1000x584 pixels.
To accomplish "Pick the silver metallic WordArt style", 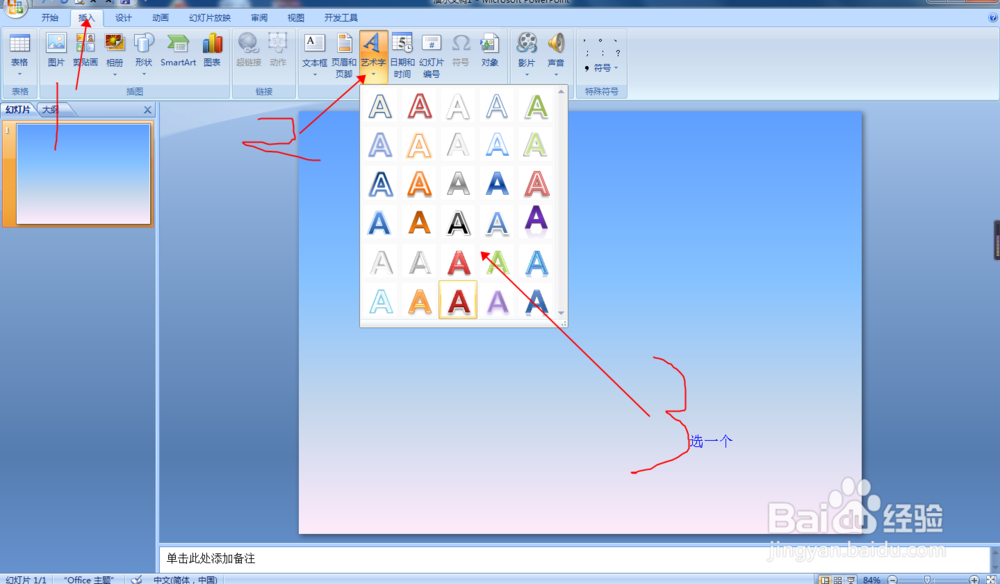I will [458, 184].
